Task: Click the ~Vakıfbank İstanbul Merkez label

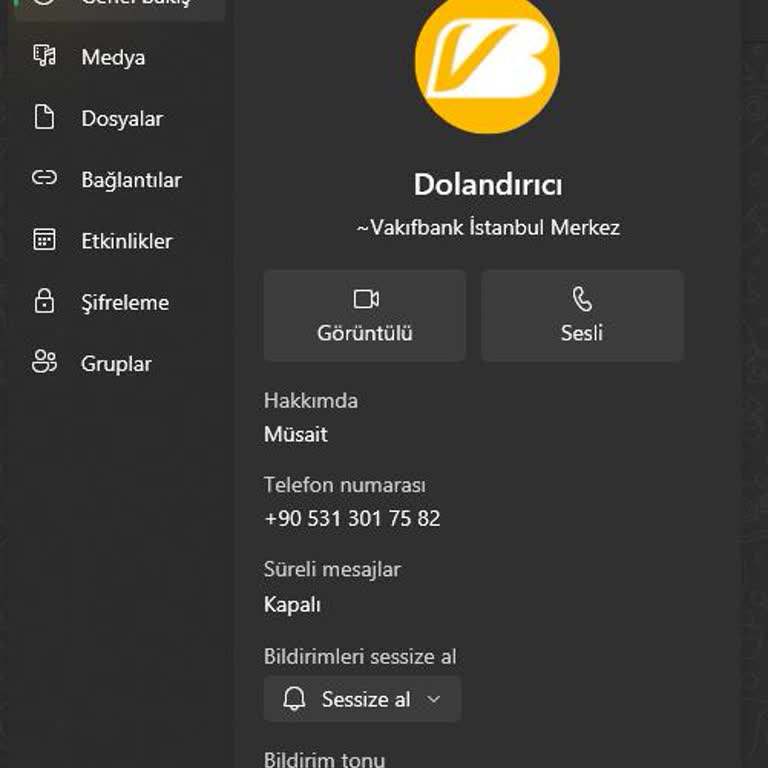Action: click(x=488, y=227)
